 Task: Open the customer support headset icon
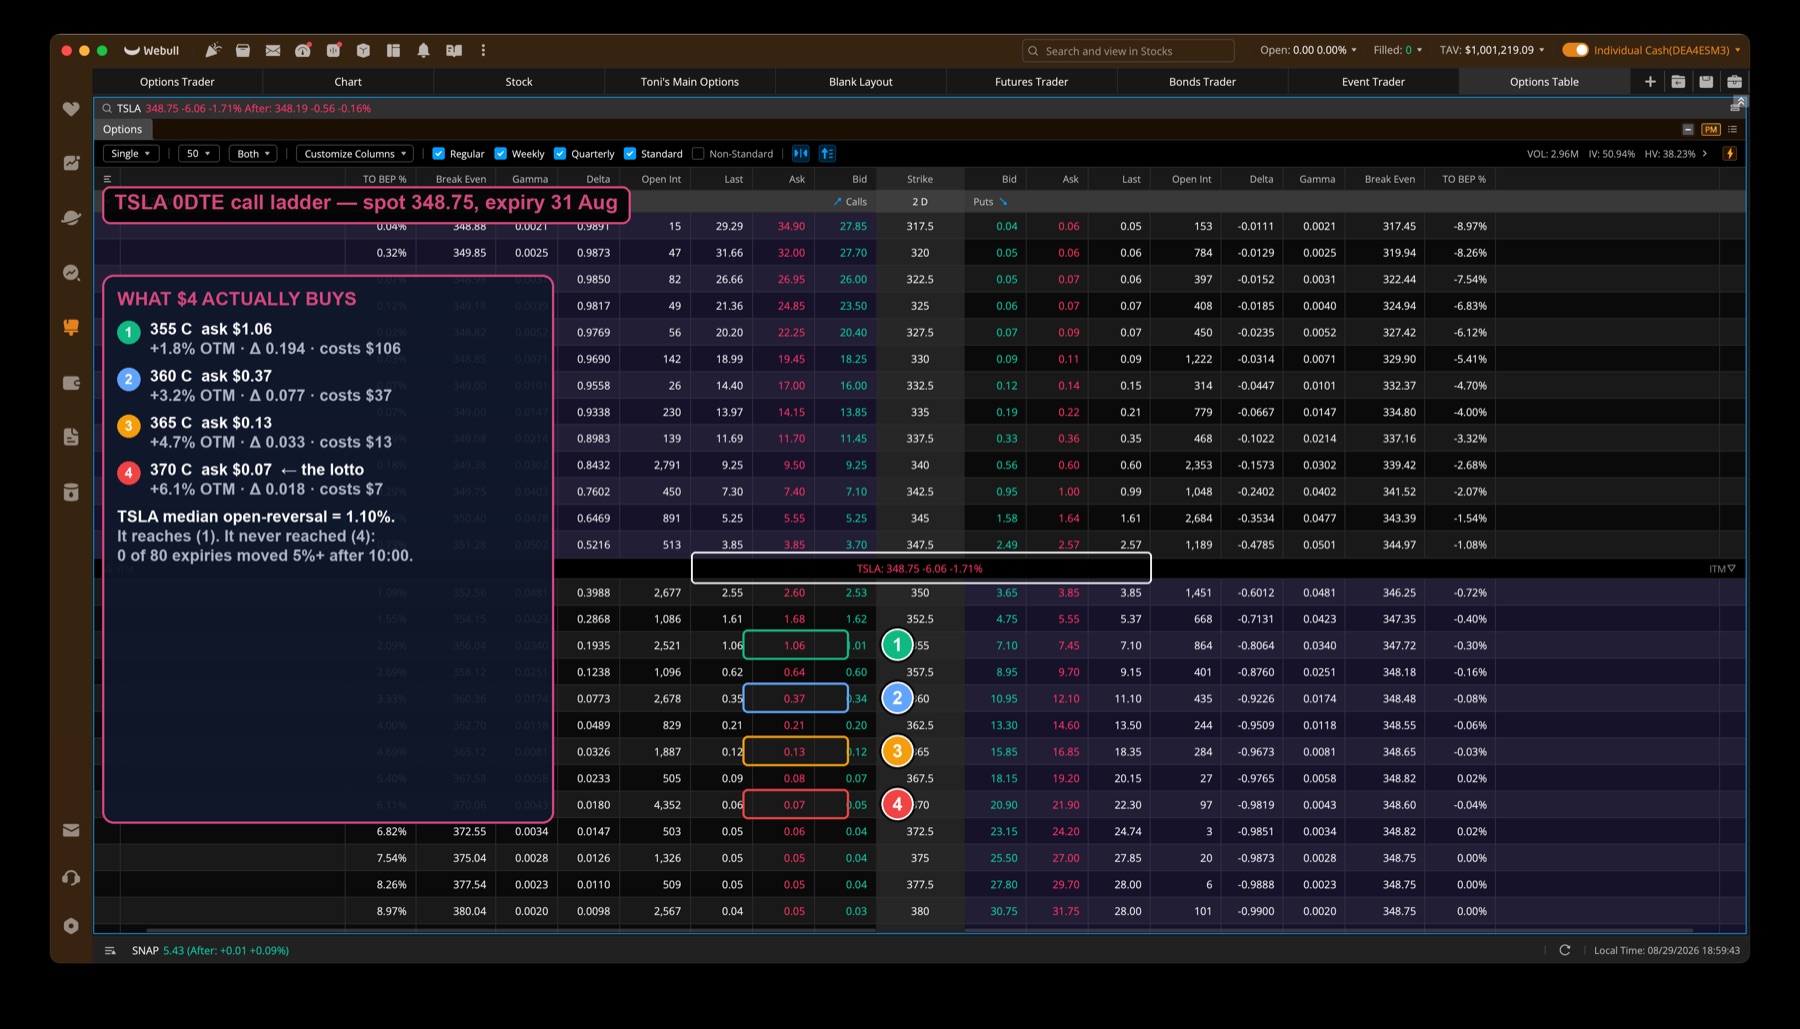click(71, 878)
